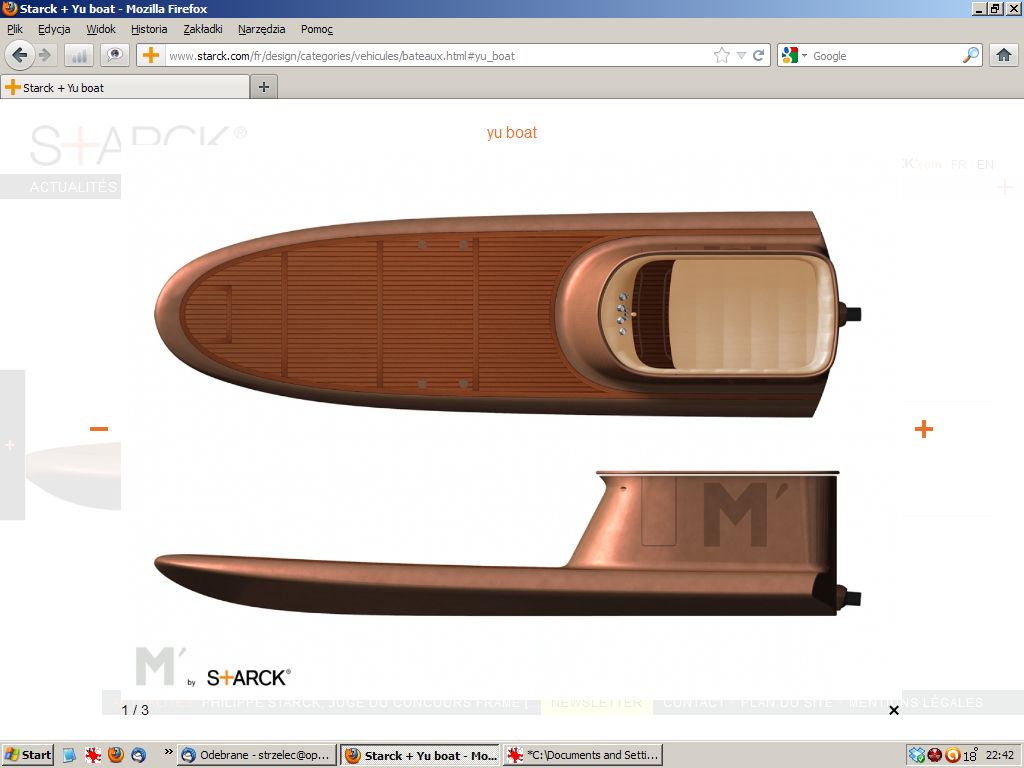Click the top view boat image
1024x768 pixels.
[x=507, y=314]
